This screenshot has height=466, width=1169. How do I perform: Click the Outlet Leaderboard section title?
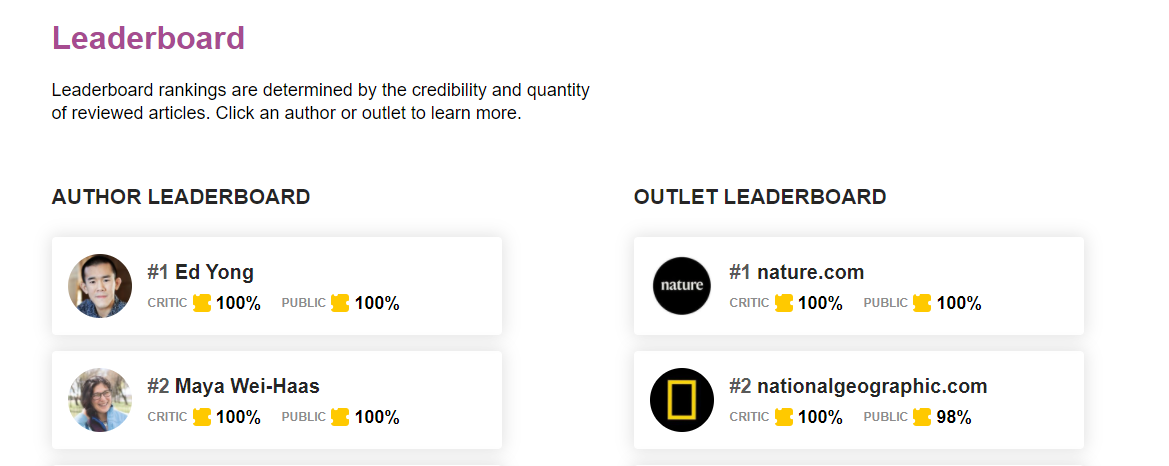point(760,197)
